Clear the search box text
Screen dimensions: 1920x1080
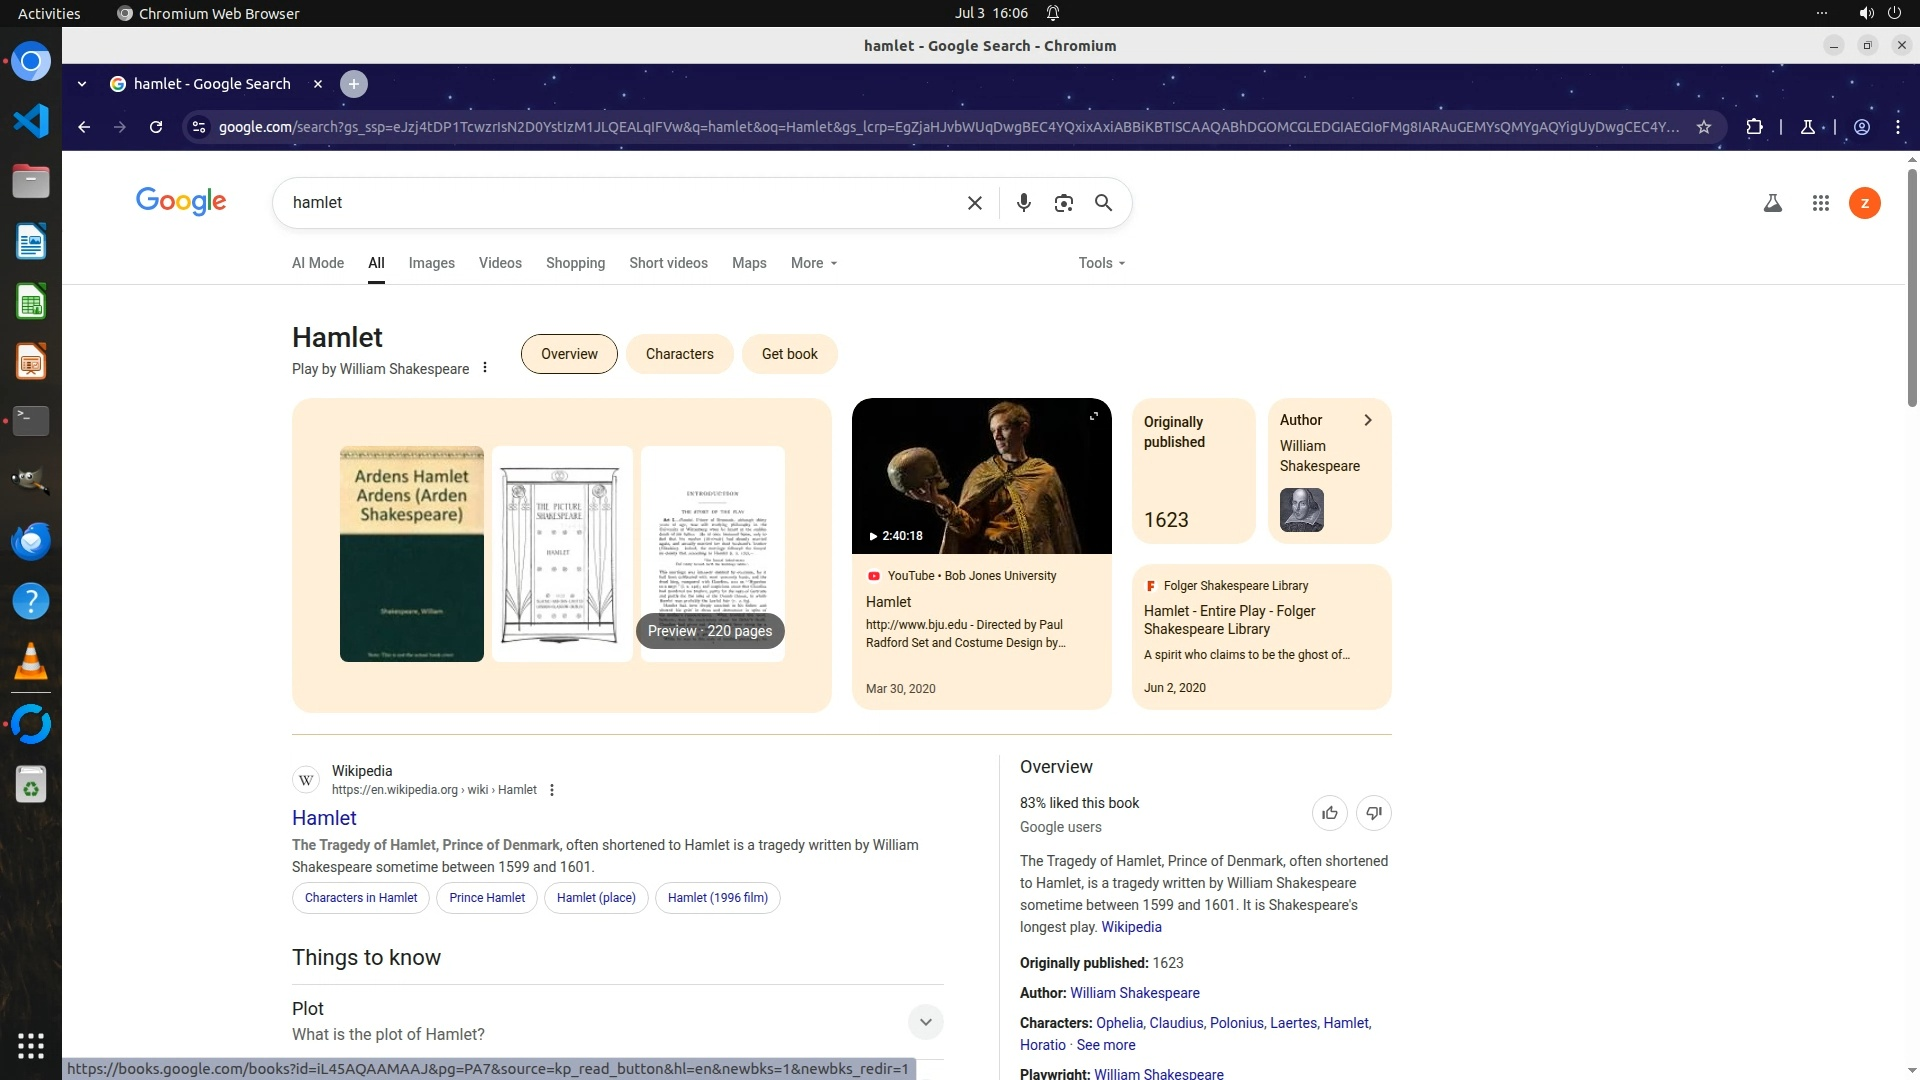(974, 203)
